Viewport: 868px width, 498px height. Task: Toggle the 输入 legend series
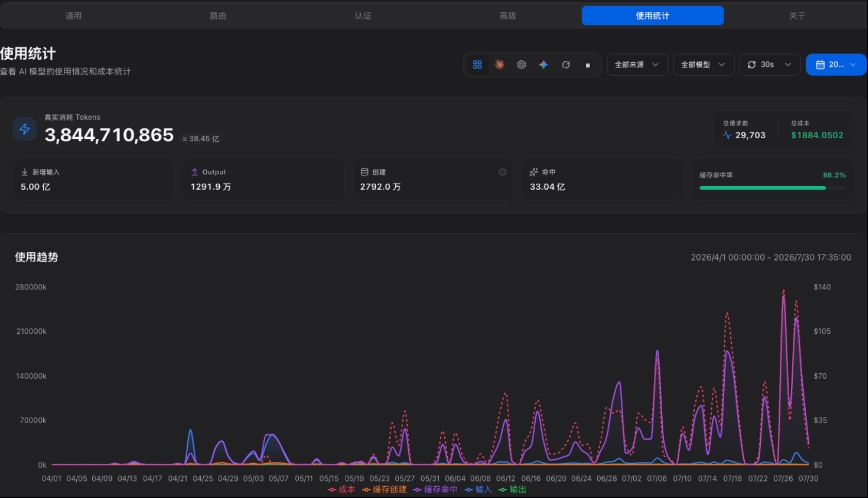478,490
